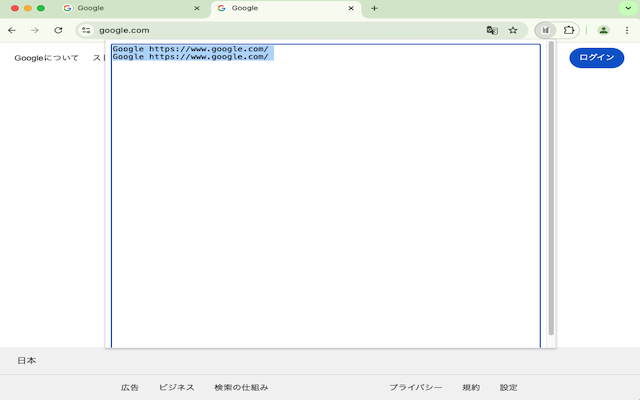
Task: Bookmark this page with the star icon
Action: 513,30
